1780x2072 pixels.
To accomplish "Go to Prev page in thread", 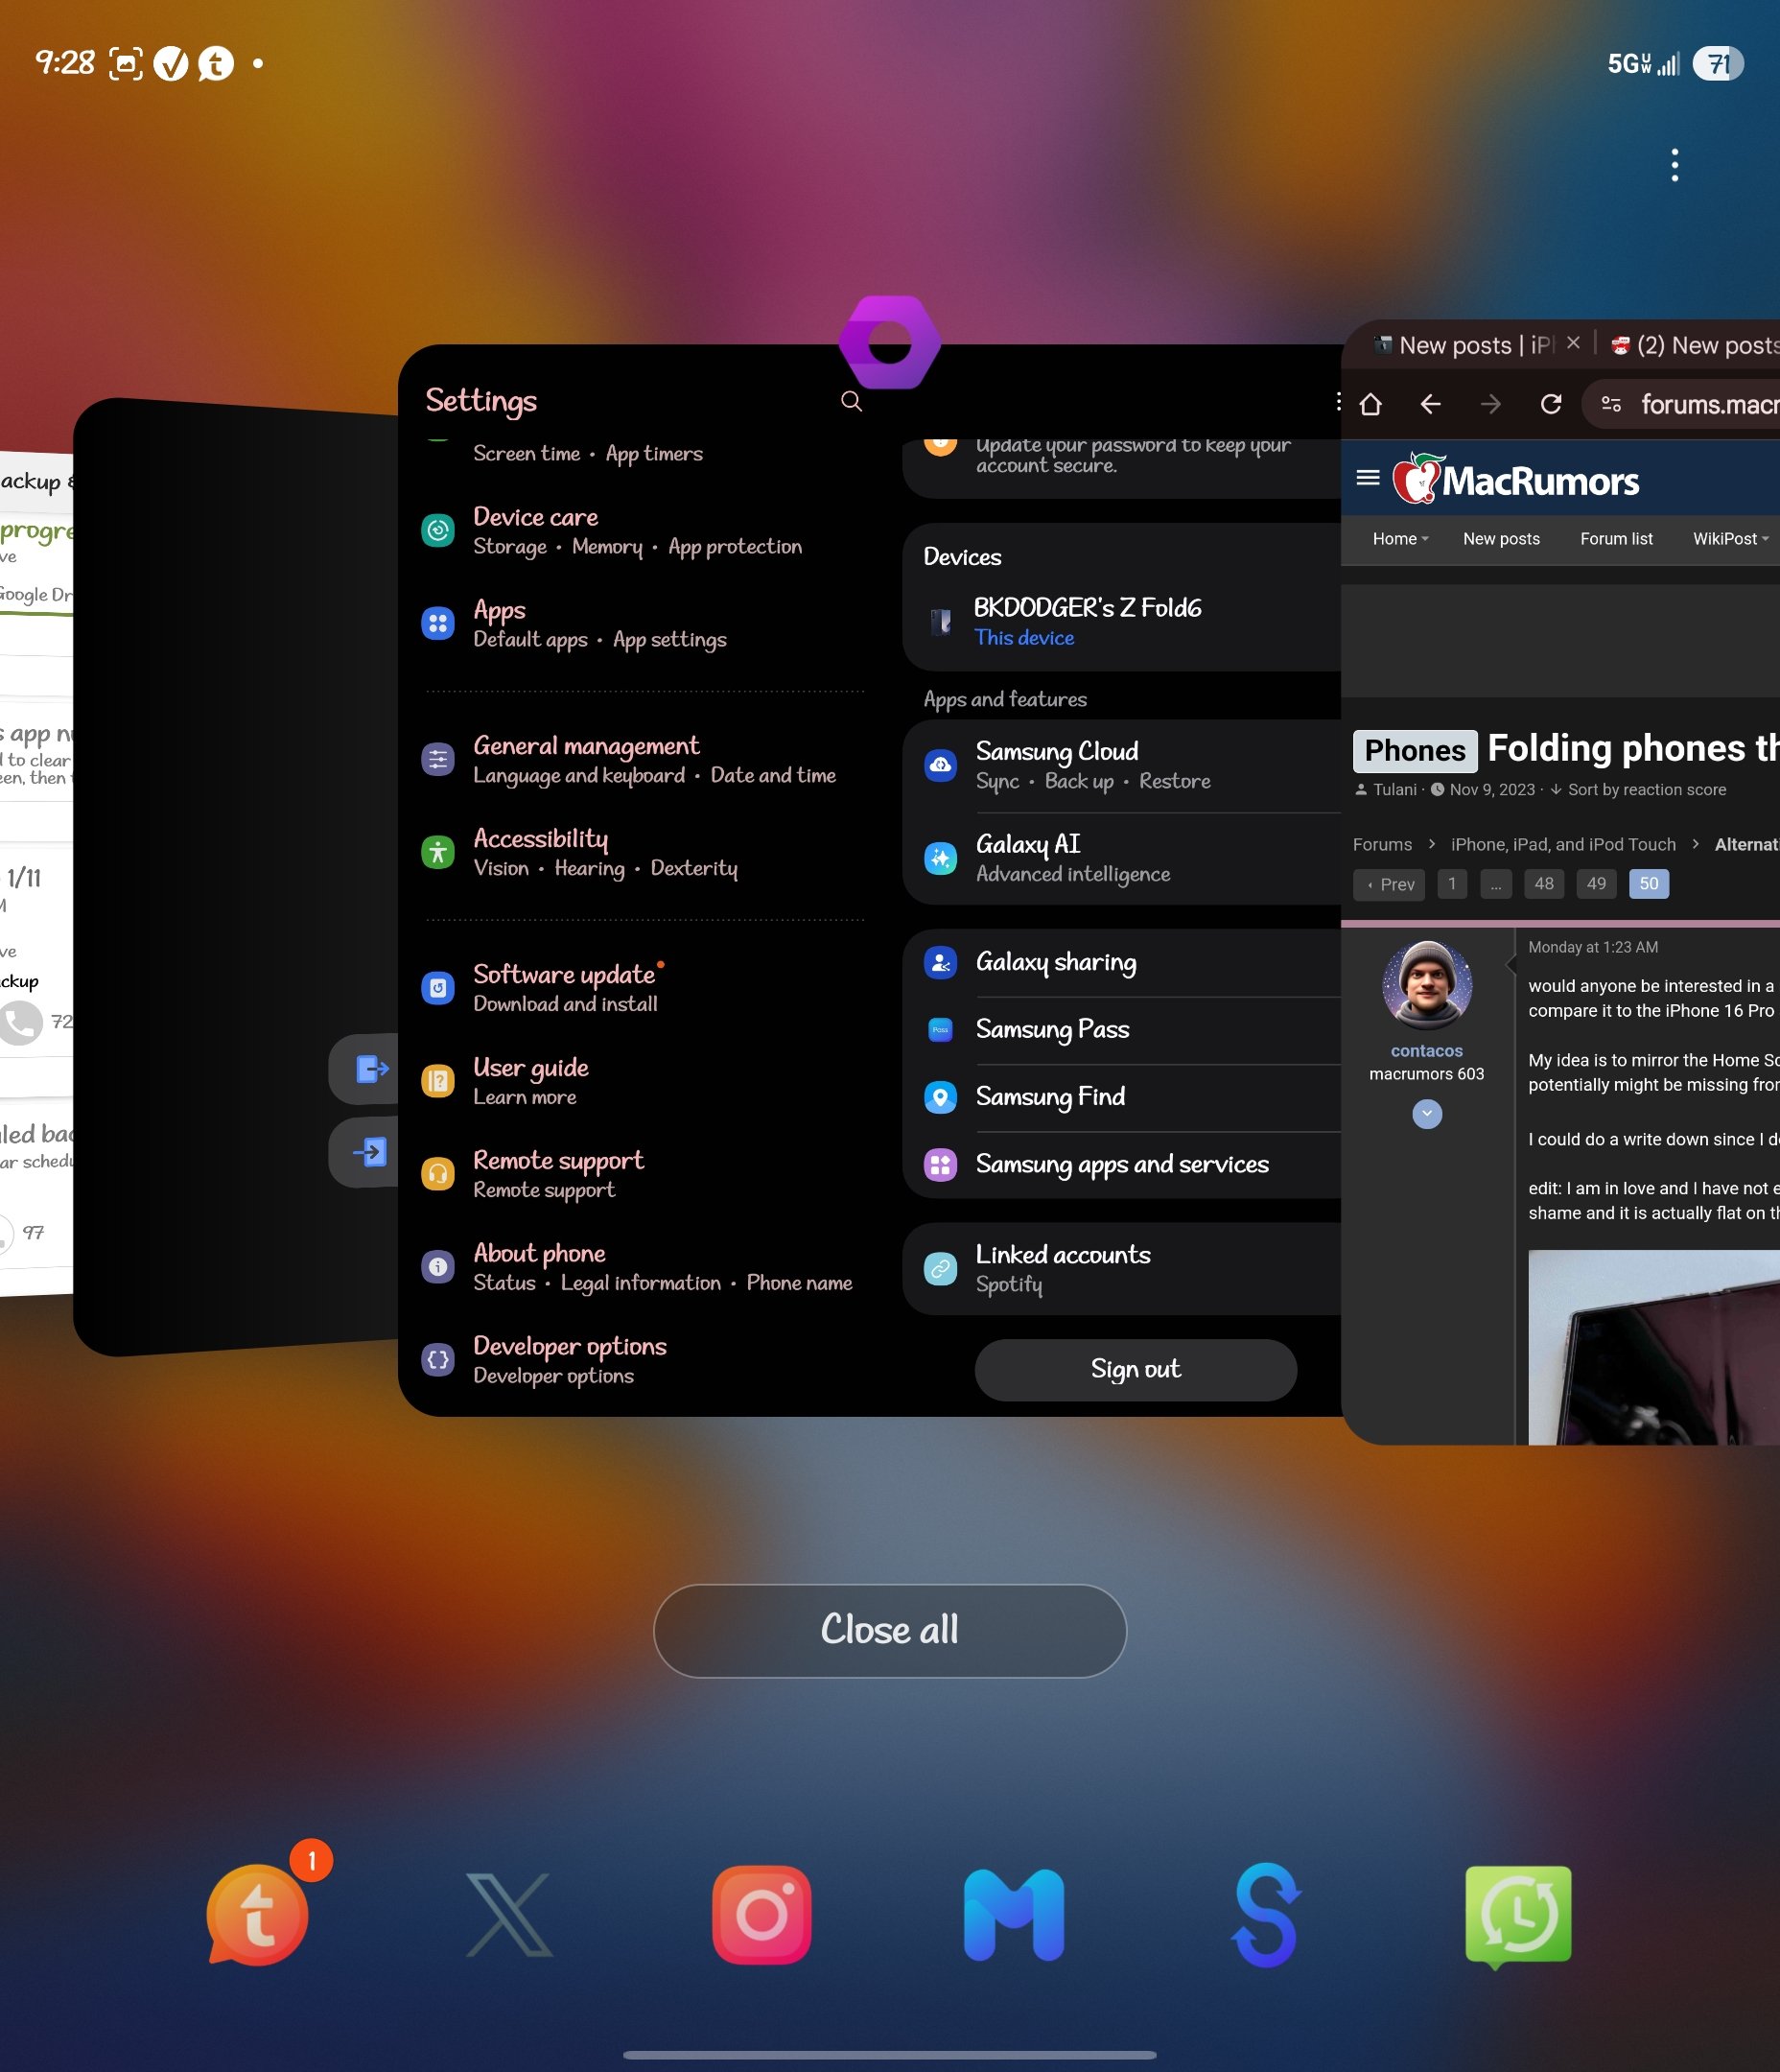I will (1390, 884).
